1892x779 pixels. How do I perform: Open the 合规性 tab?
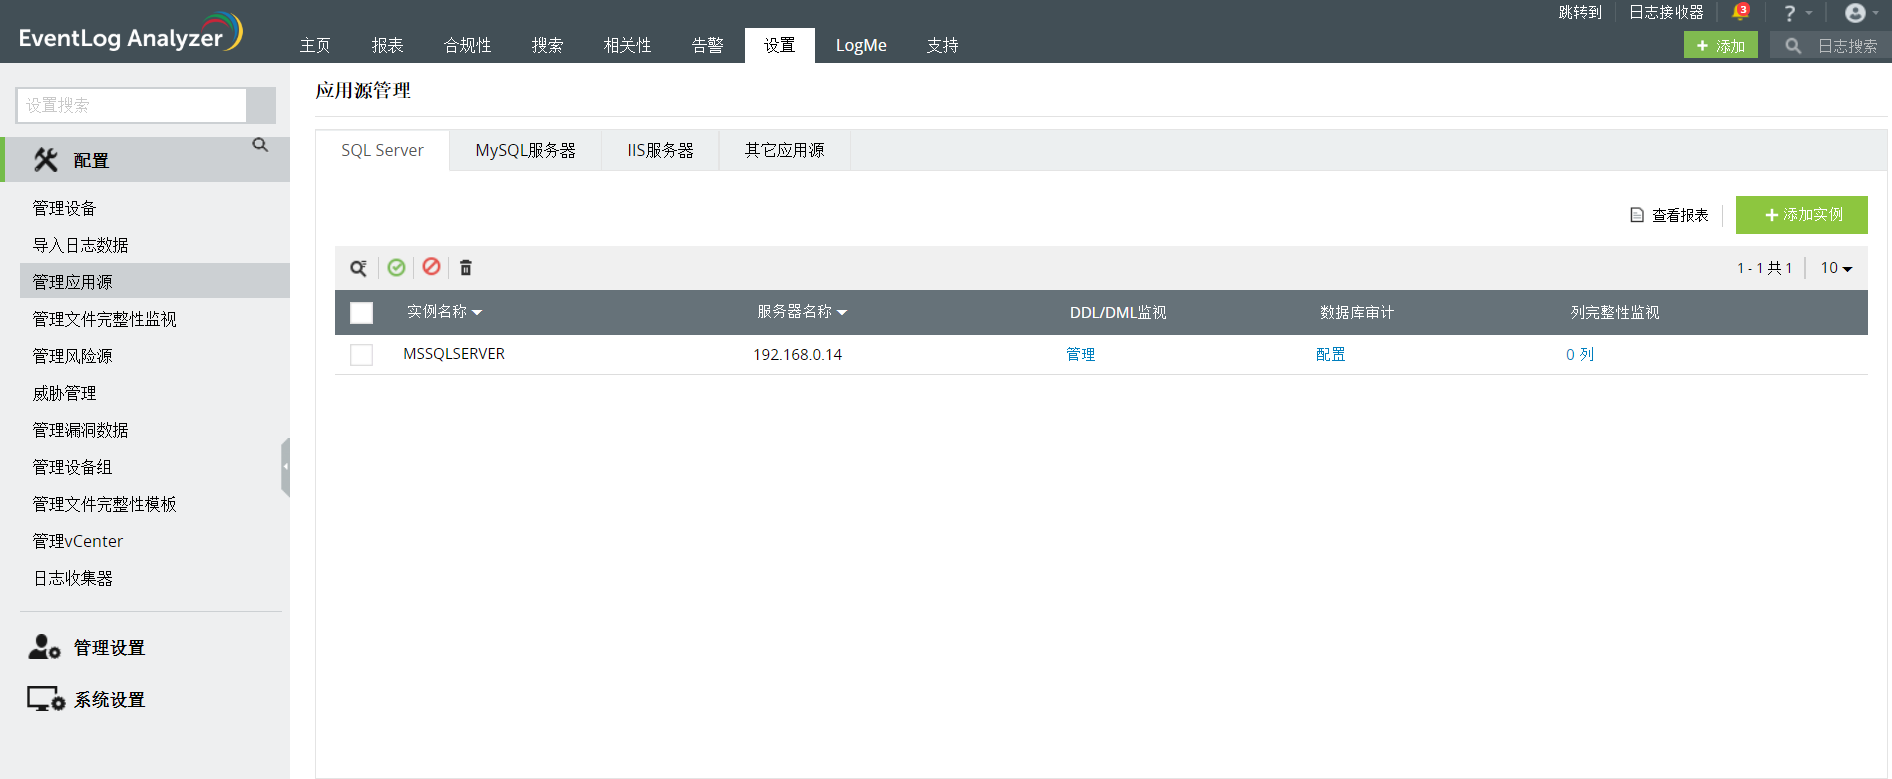click(468, 45)
